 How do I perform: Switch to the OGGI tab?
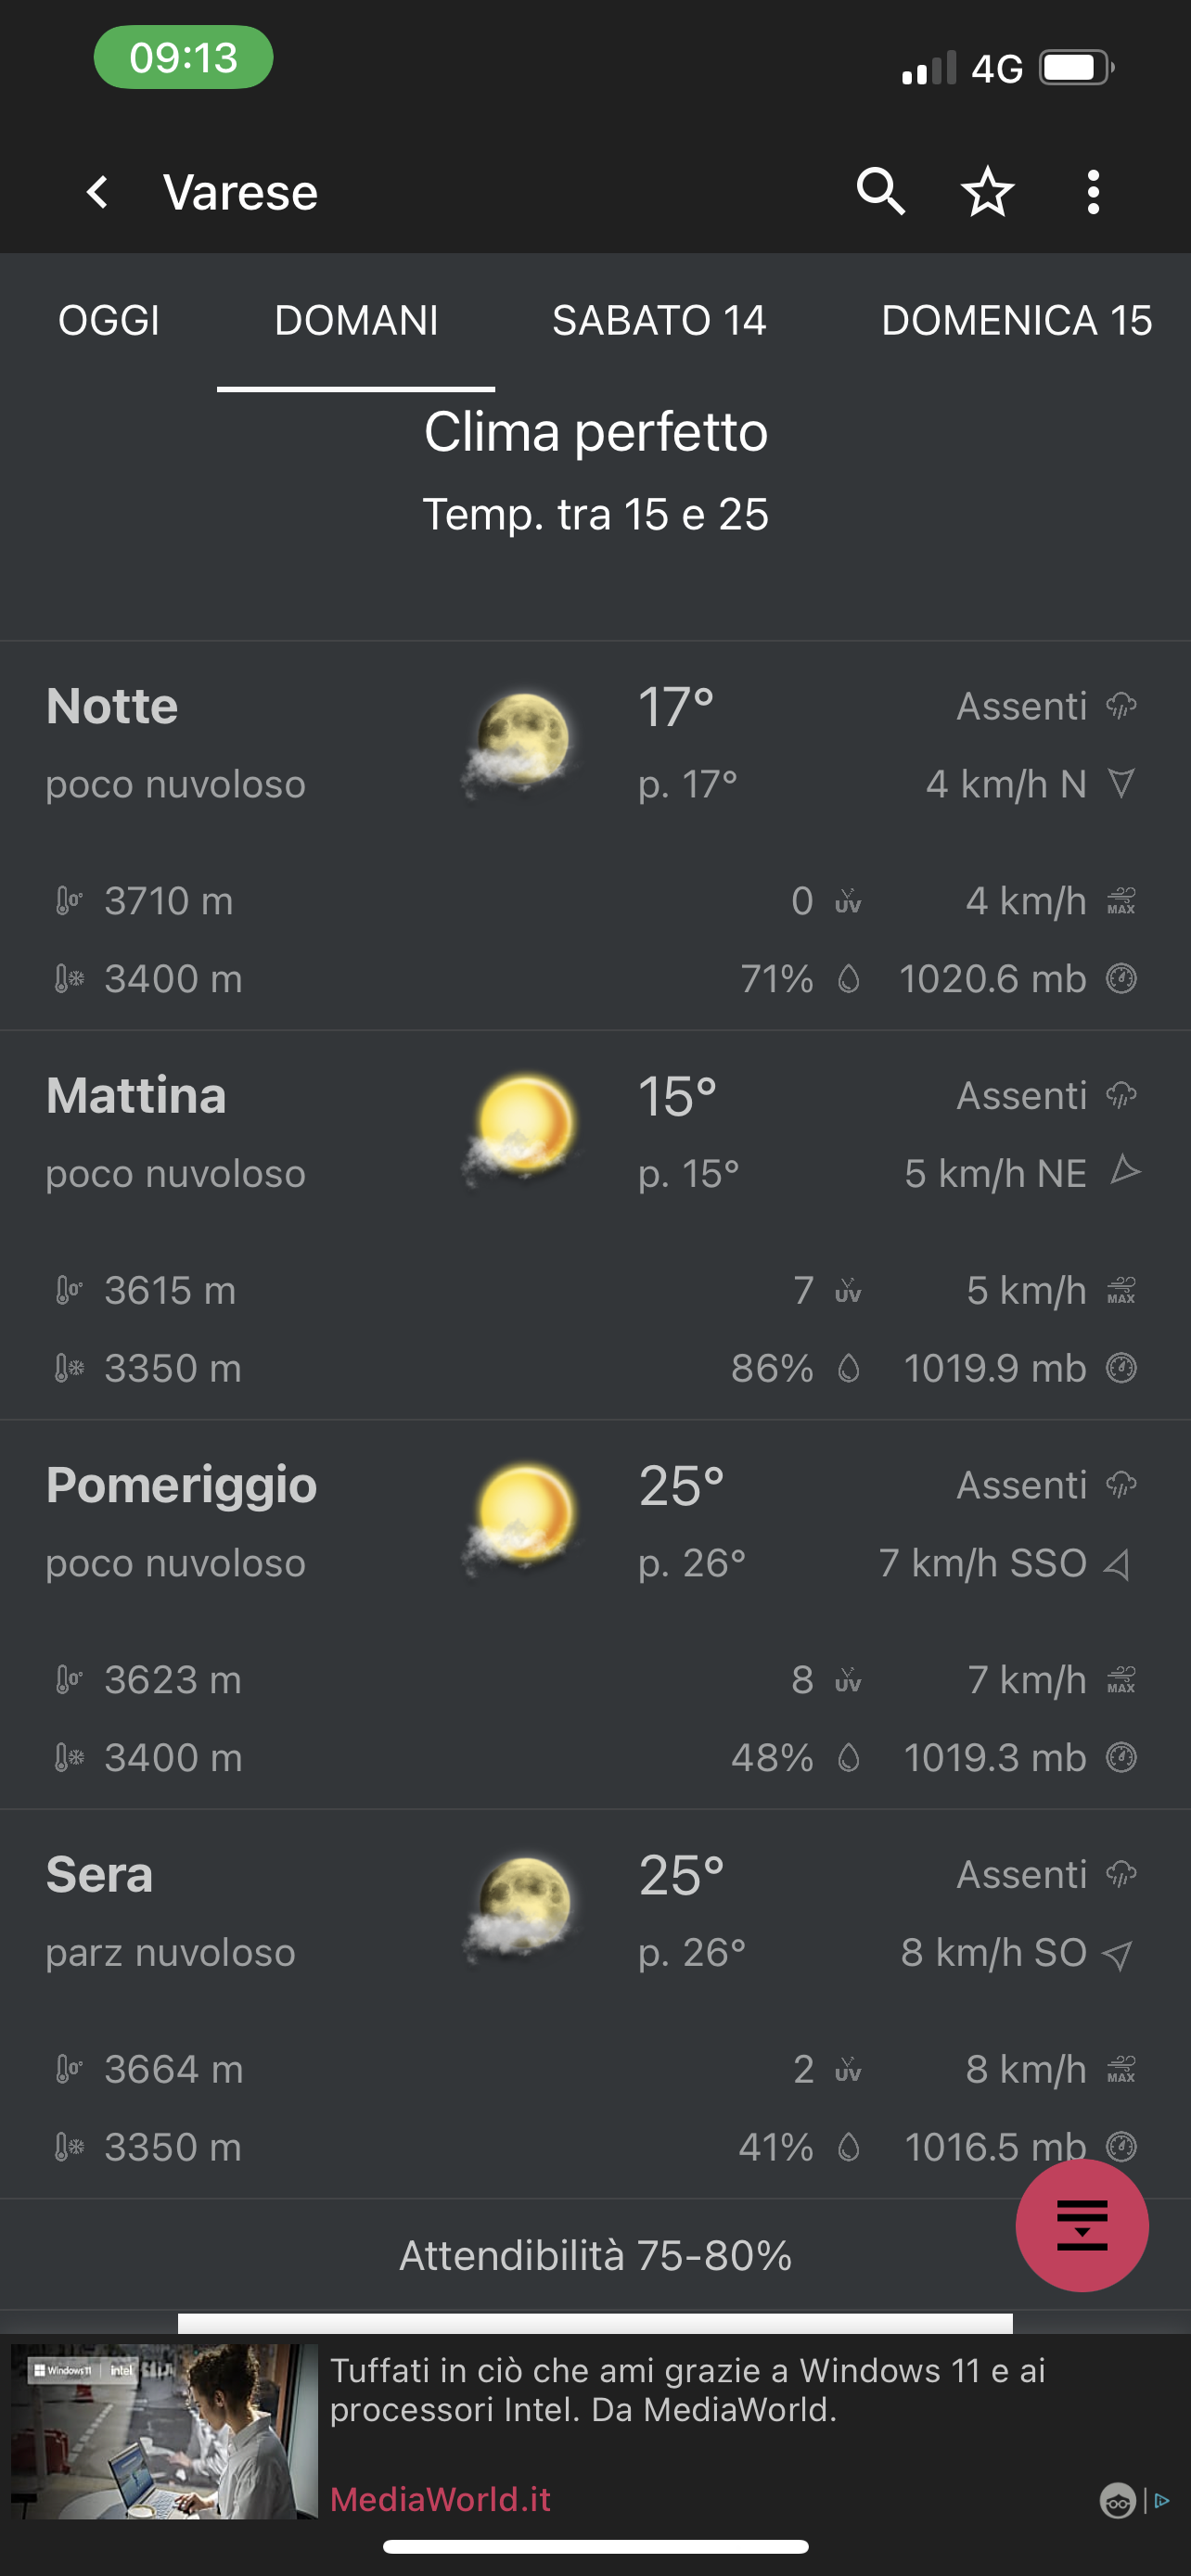(109, 321)
